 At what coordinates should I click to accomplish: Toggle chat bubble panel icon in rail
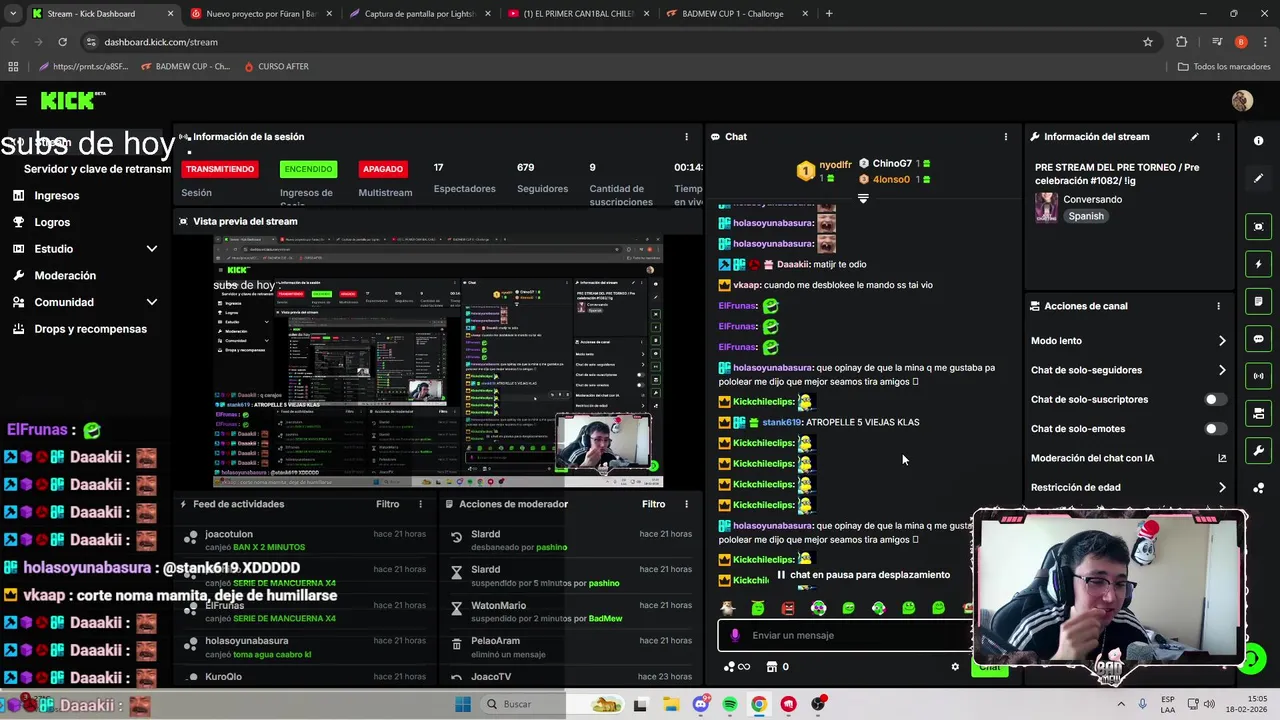click(1258, 339)
